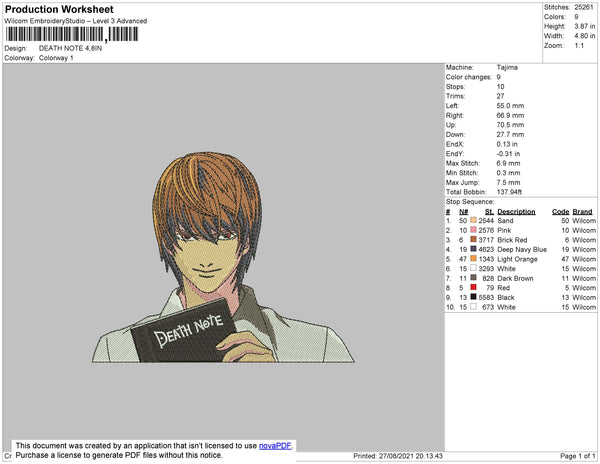Click the embroidery design preview image
The width and height of the screenshot is (600, 464).
(x=223, y=257)
